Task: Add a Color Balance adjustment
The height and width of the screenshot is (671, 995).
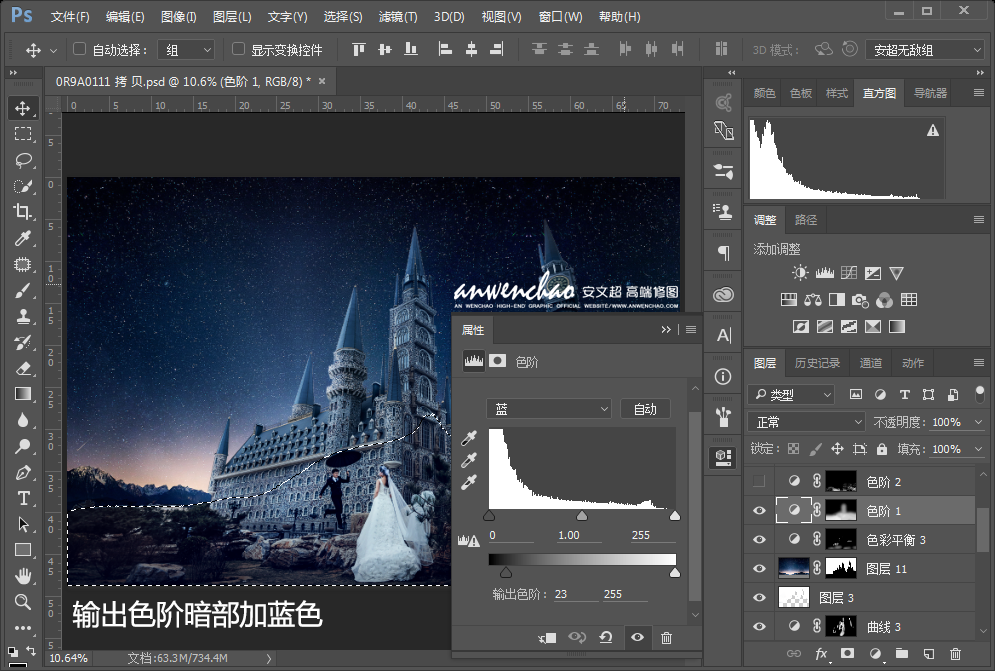Action: point(813,300)
